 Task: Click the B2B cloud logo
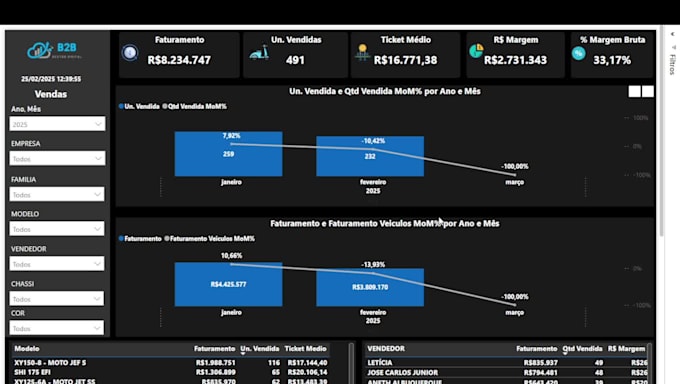[54, 50]
